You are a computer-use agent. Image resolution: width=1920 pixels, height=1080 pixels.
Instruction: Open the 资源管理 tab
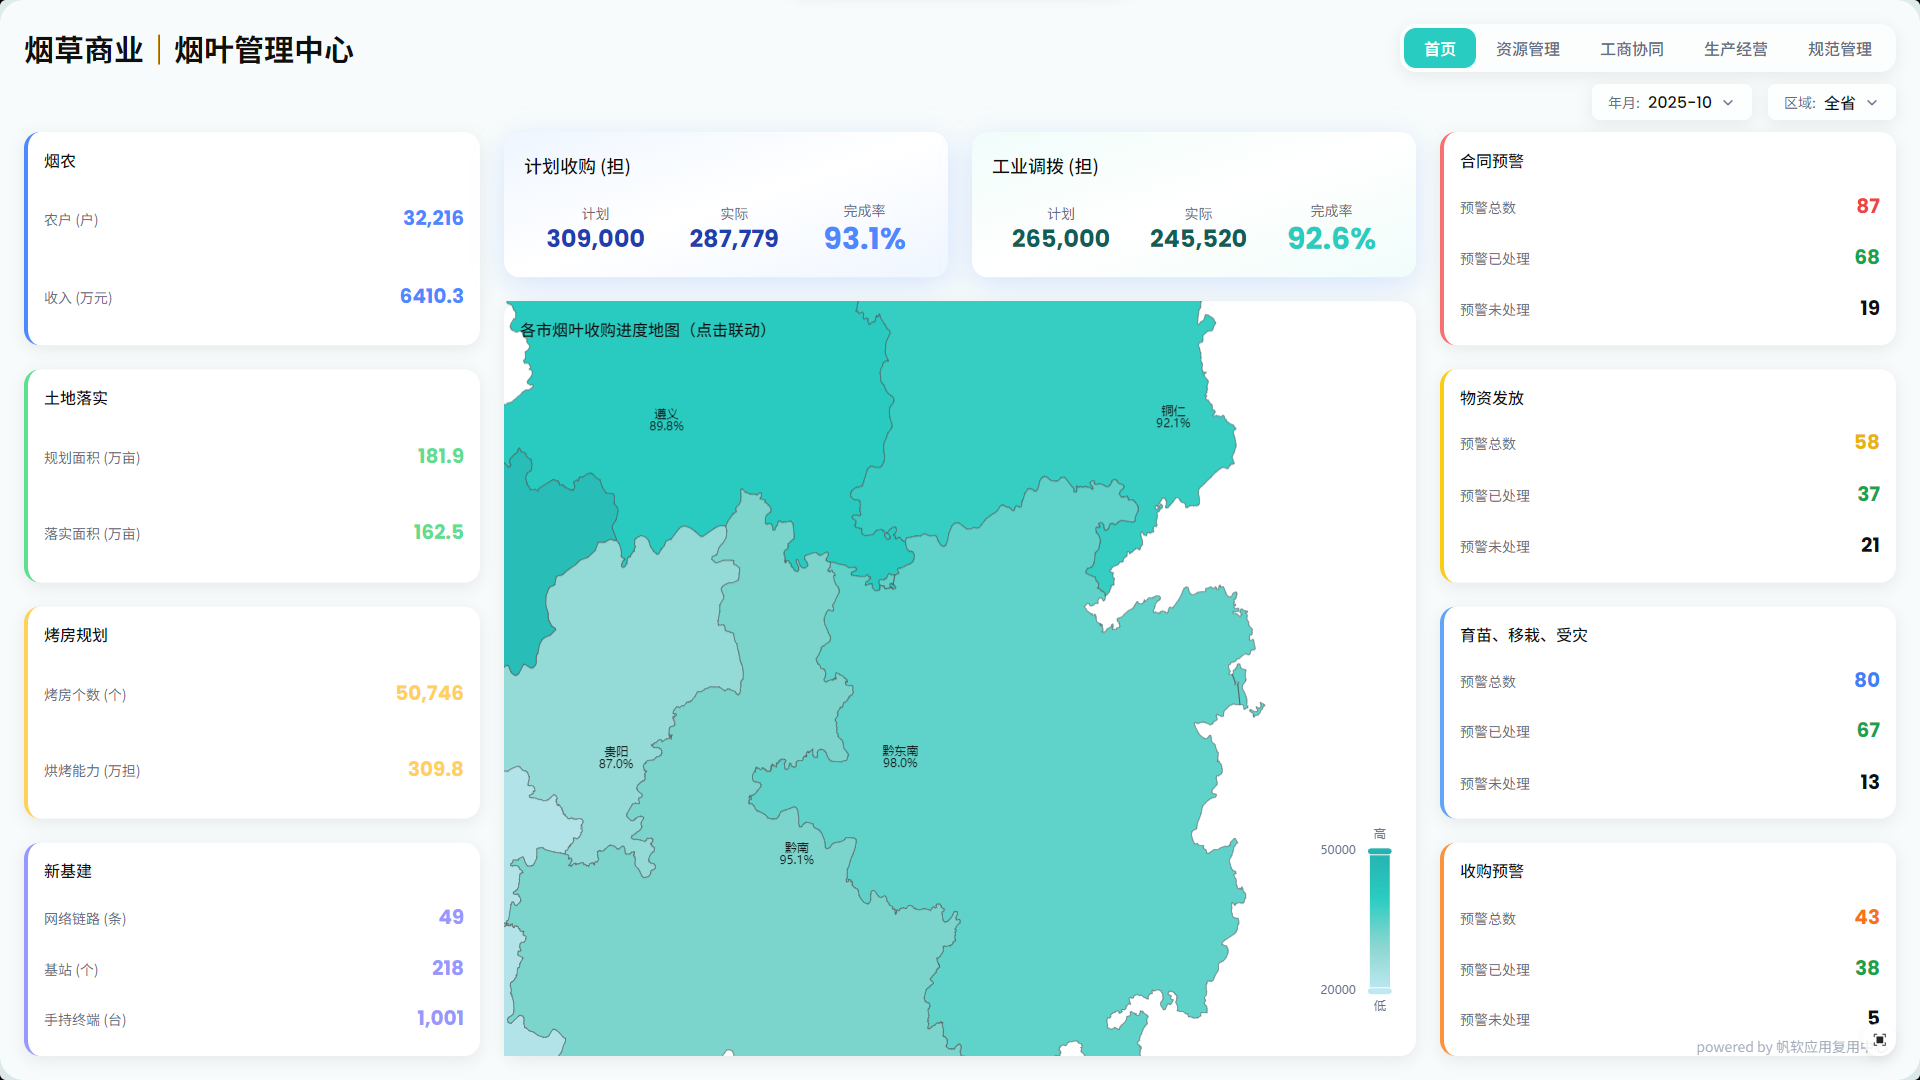tap(1527, 49)
